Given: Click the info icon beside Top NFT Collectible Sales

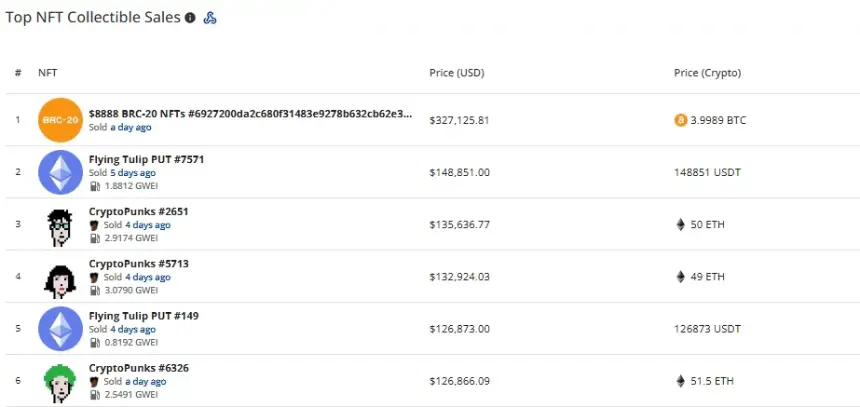Looking at the screenshot, I should pos(190,18).
